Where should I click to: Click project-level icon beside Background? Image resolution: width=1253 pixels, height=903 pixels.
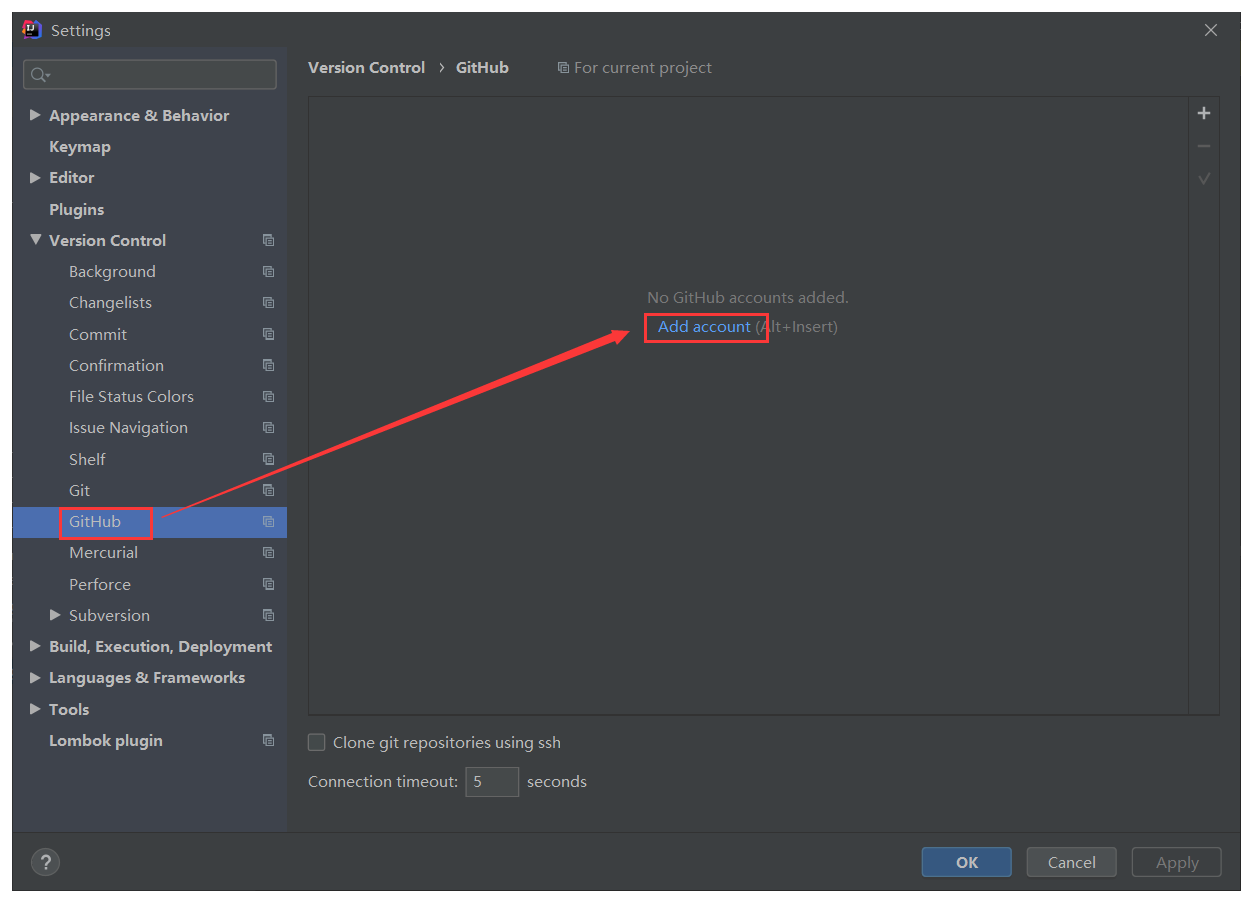pyautogui.click(x=268, y=271)
